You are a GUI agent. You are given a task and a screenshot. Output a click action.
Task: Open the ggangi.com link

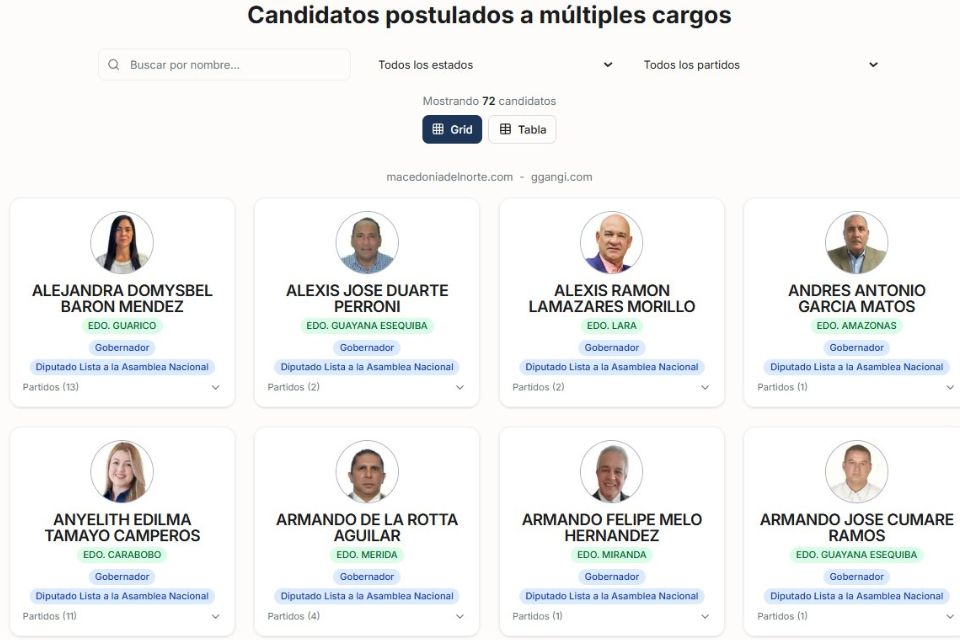point(561,177)
